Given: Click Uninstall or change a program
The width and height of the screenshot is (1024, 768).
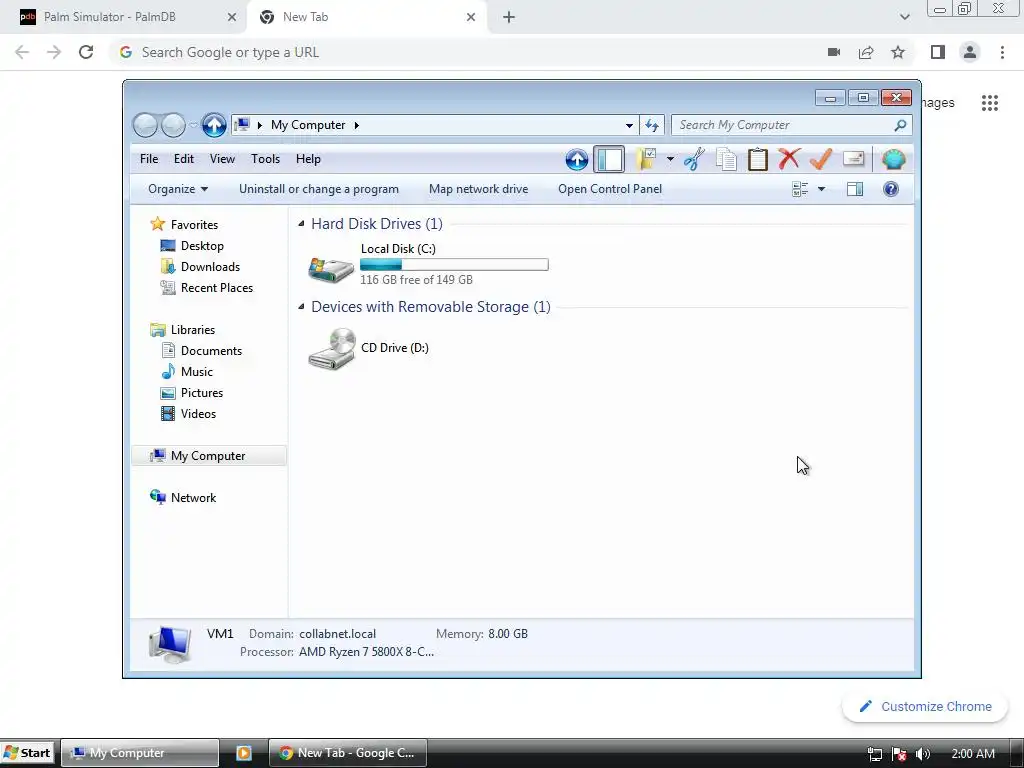Looking at the screenshot, I should pyautogui.click(x=319, y=189).
